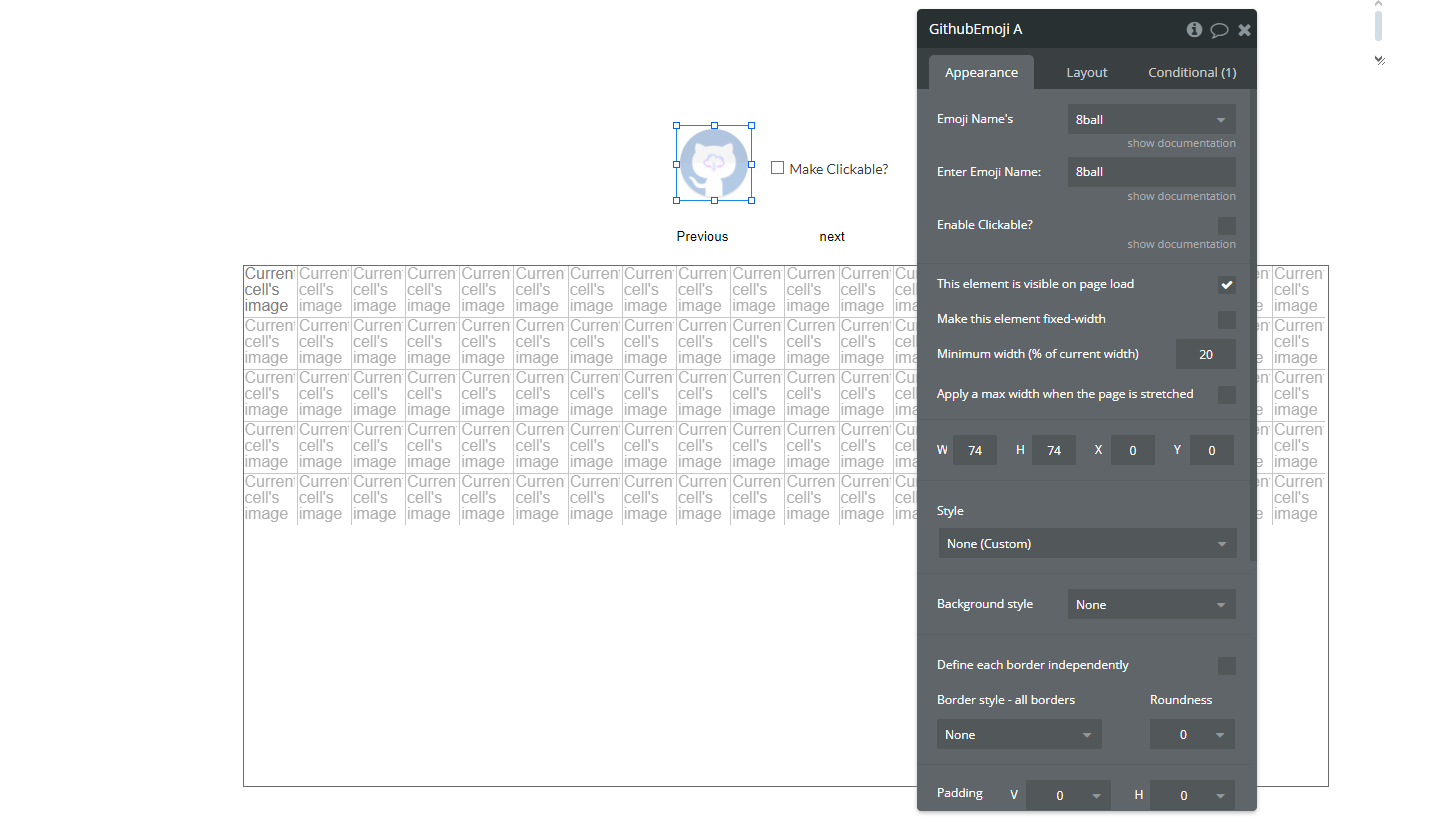
Task: Open the Conditional (1) tab
Action: coord(1191,72)
